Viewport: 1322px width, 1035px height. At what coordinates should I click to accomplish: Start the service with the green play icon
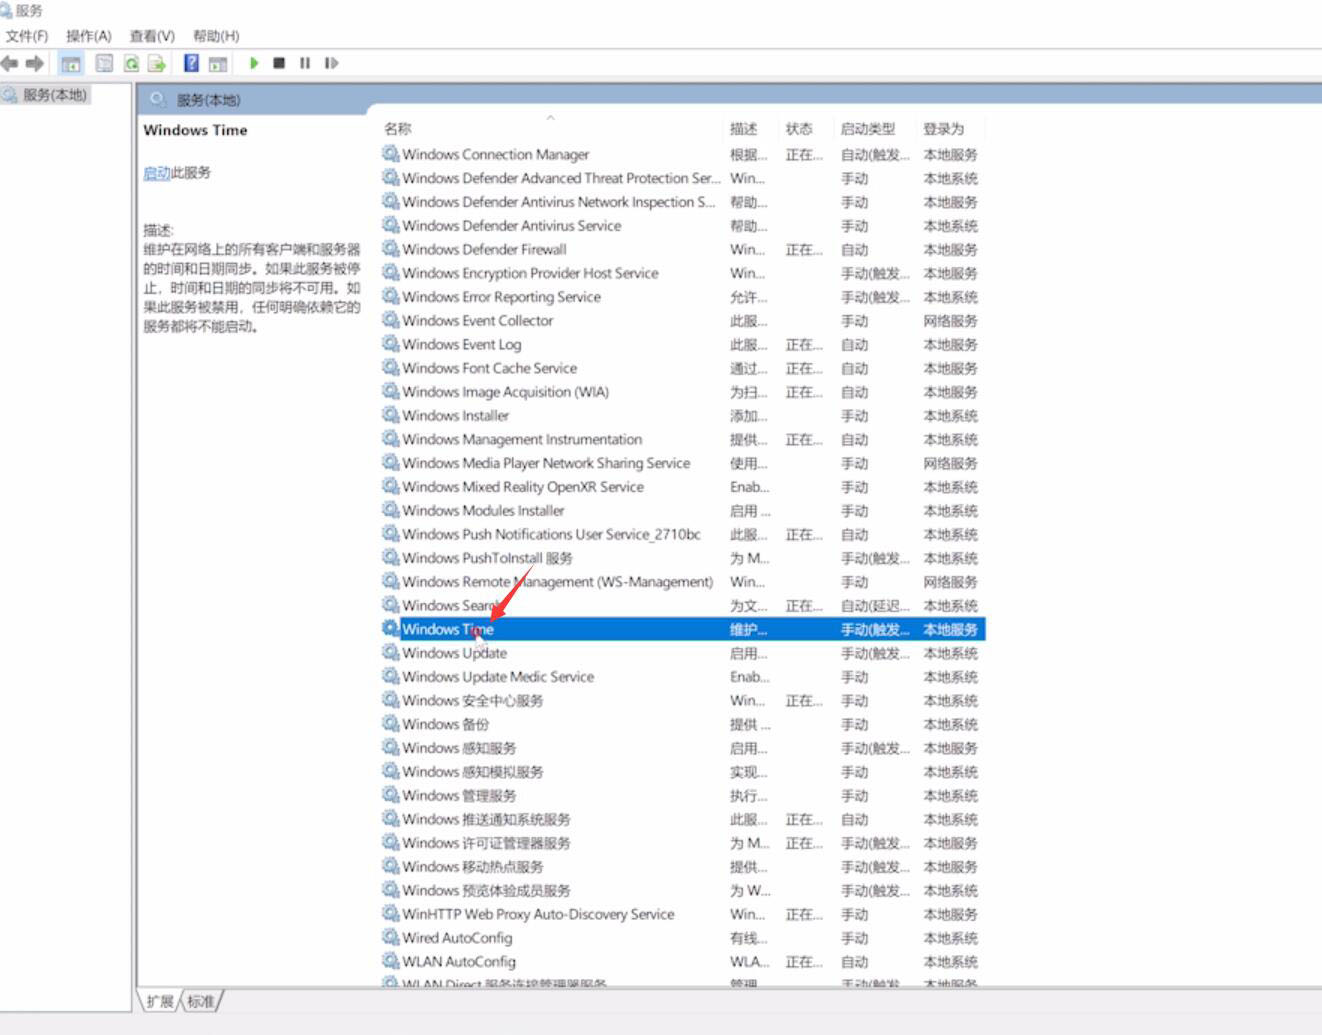point(254,63)
